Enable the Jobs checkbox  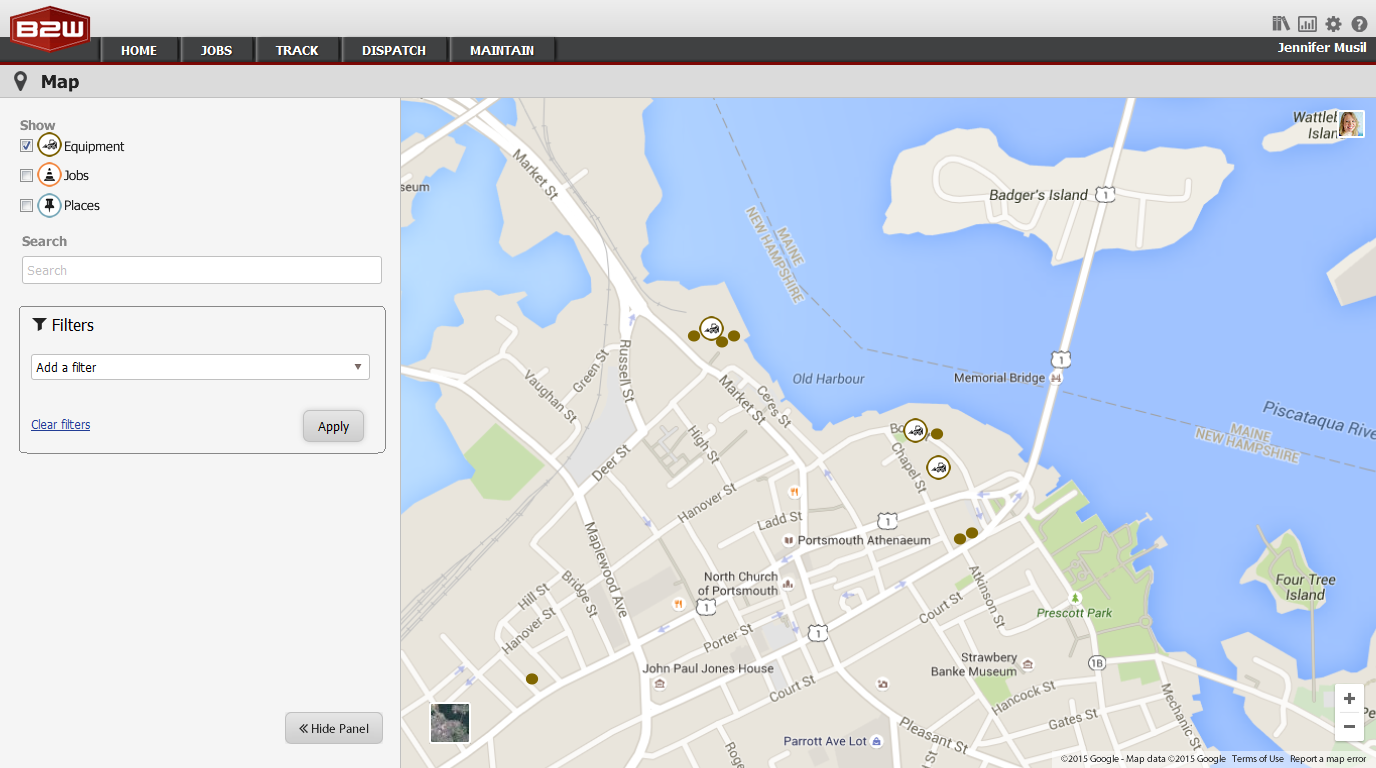(x=27, y=176)
